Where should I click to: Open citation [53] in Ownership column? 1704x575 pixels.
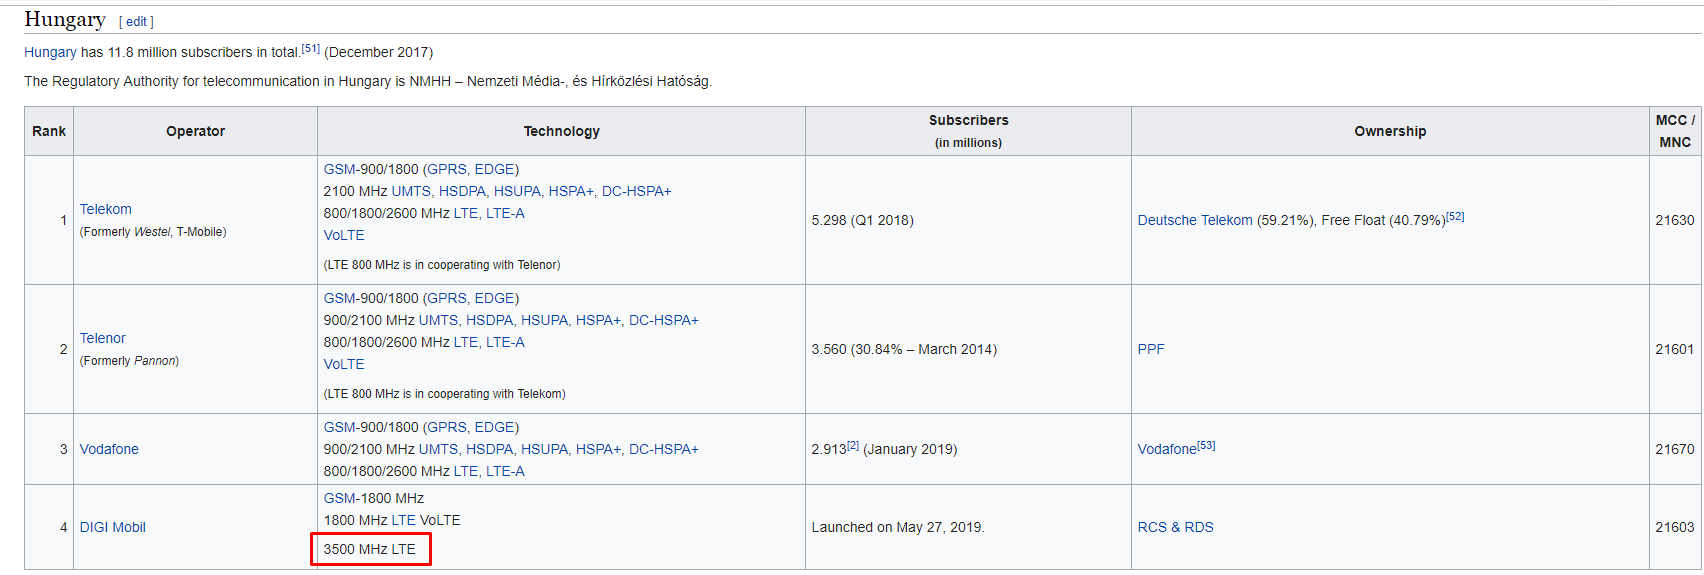tap(1207, 445)
